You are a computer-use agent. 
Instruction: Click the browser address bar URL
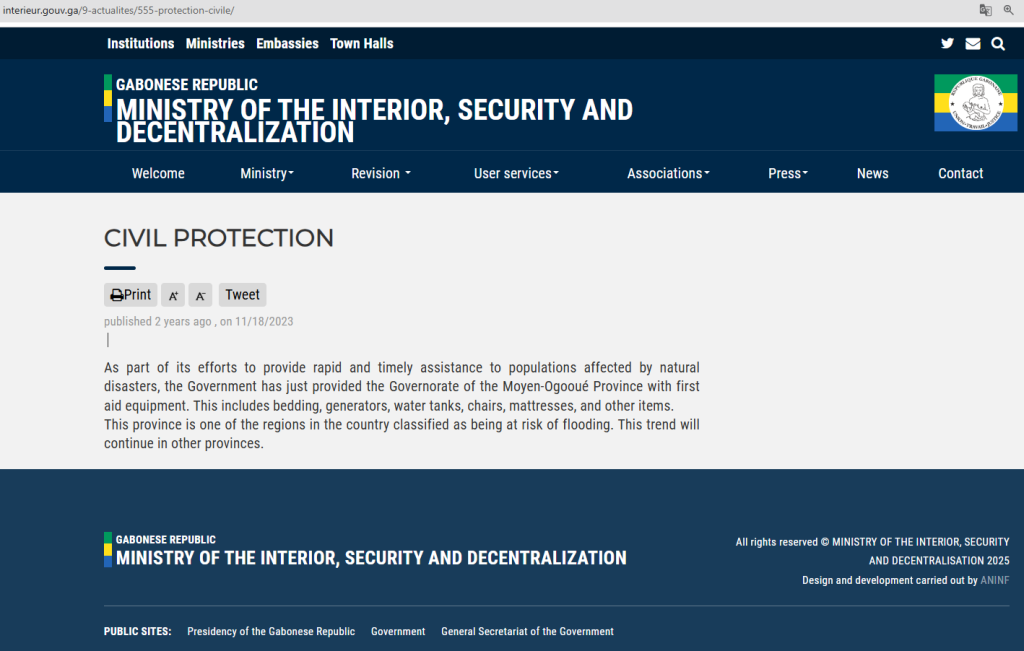coord(120,10)
